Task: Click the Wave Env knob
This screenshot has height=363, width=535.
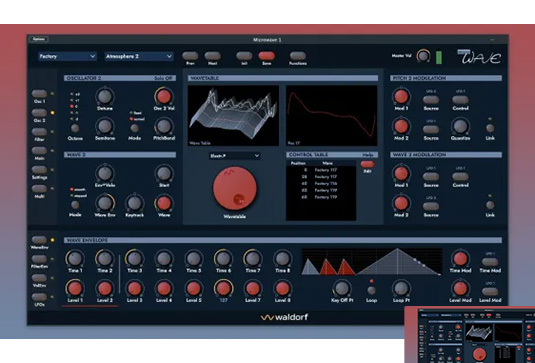Action: (x=105, y=203)
